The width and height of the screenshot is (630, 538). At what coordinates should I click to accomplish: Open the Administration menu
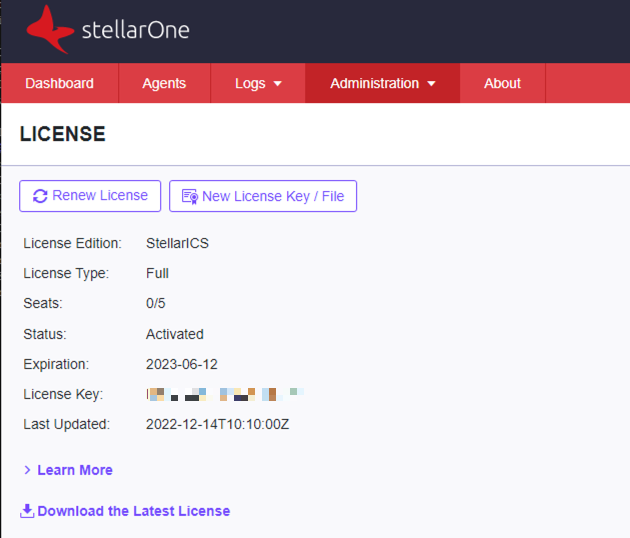pyautogui.click(x=374, y=83)
